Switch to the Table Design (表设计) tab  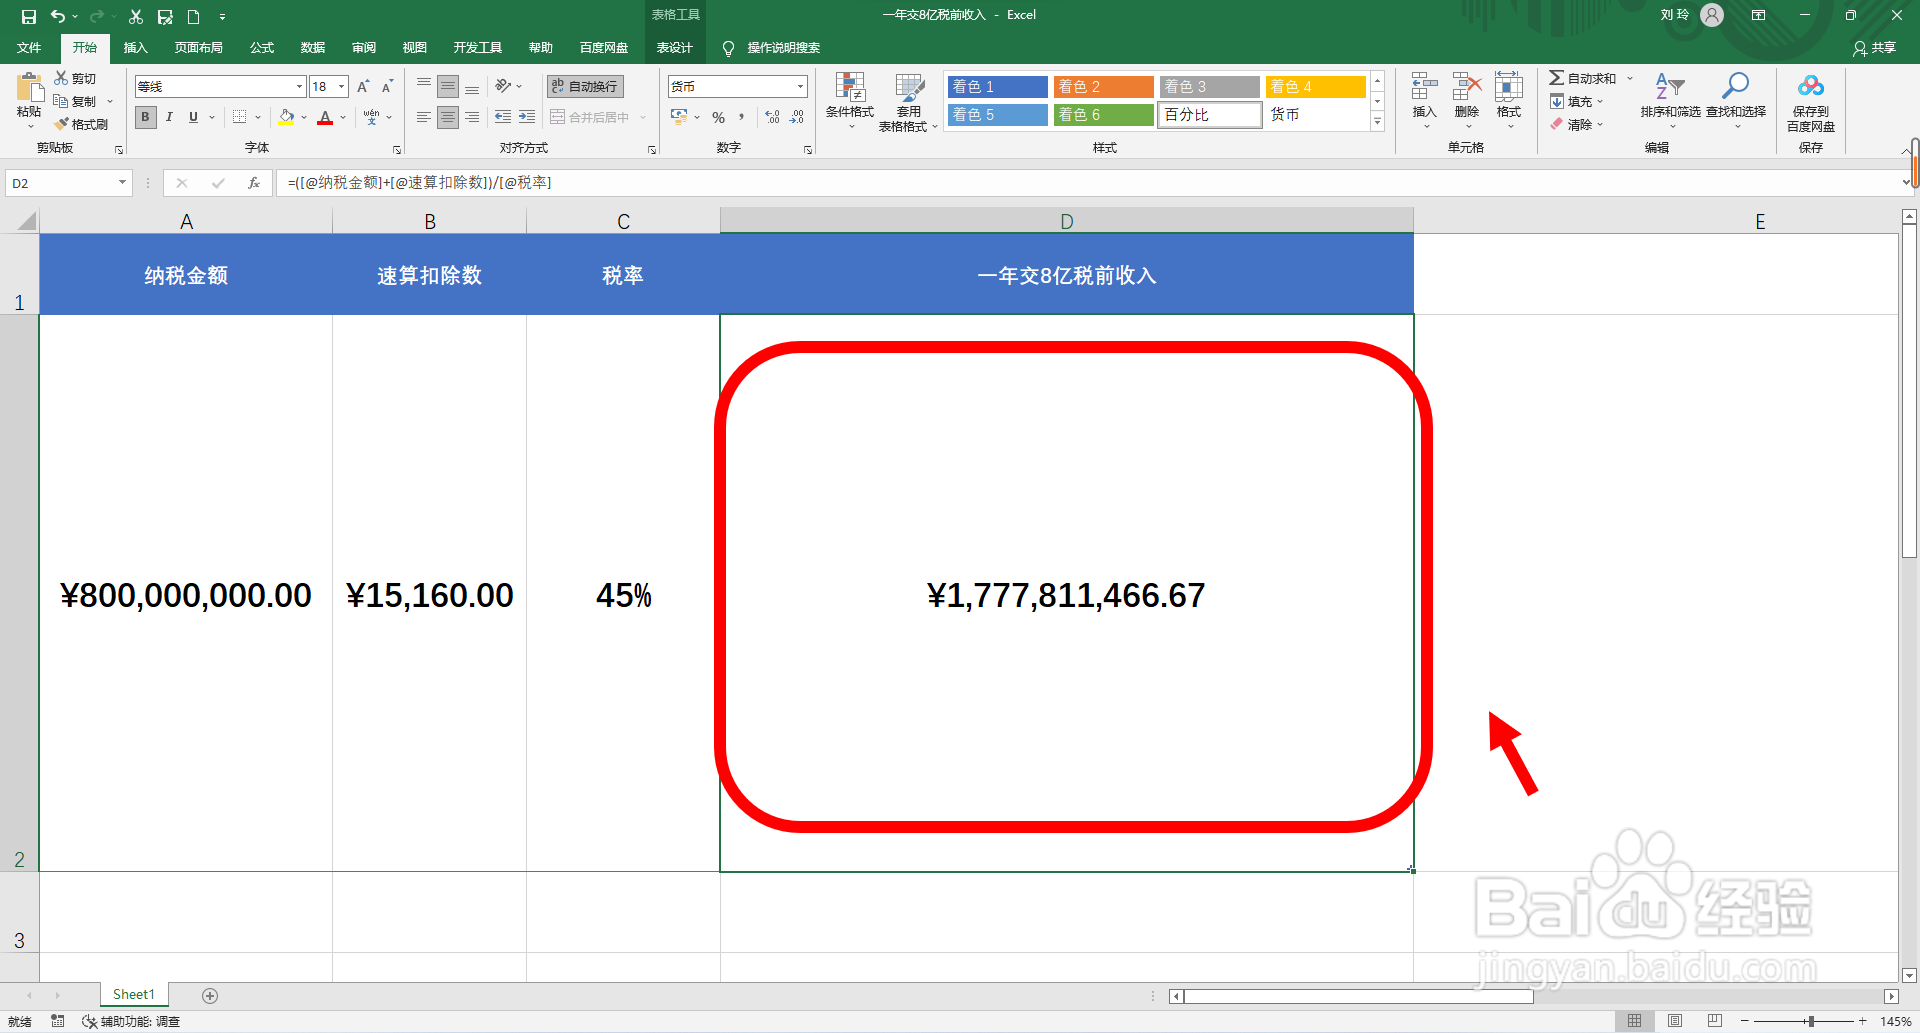click(674, 48)
